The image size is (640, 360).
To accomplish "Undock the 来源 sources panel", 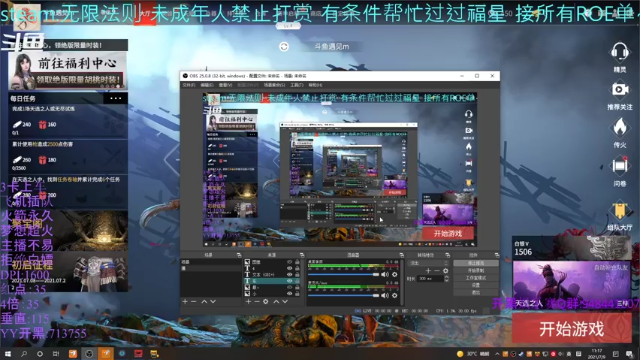I will (302, 255).
